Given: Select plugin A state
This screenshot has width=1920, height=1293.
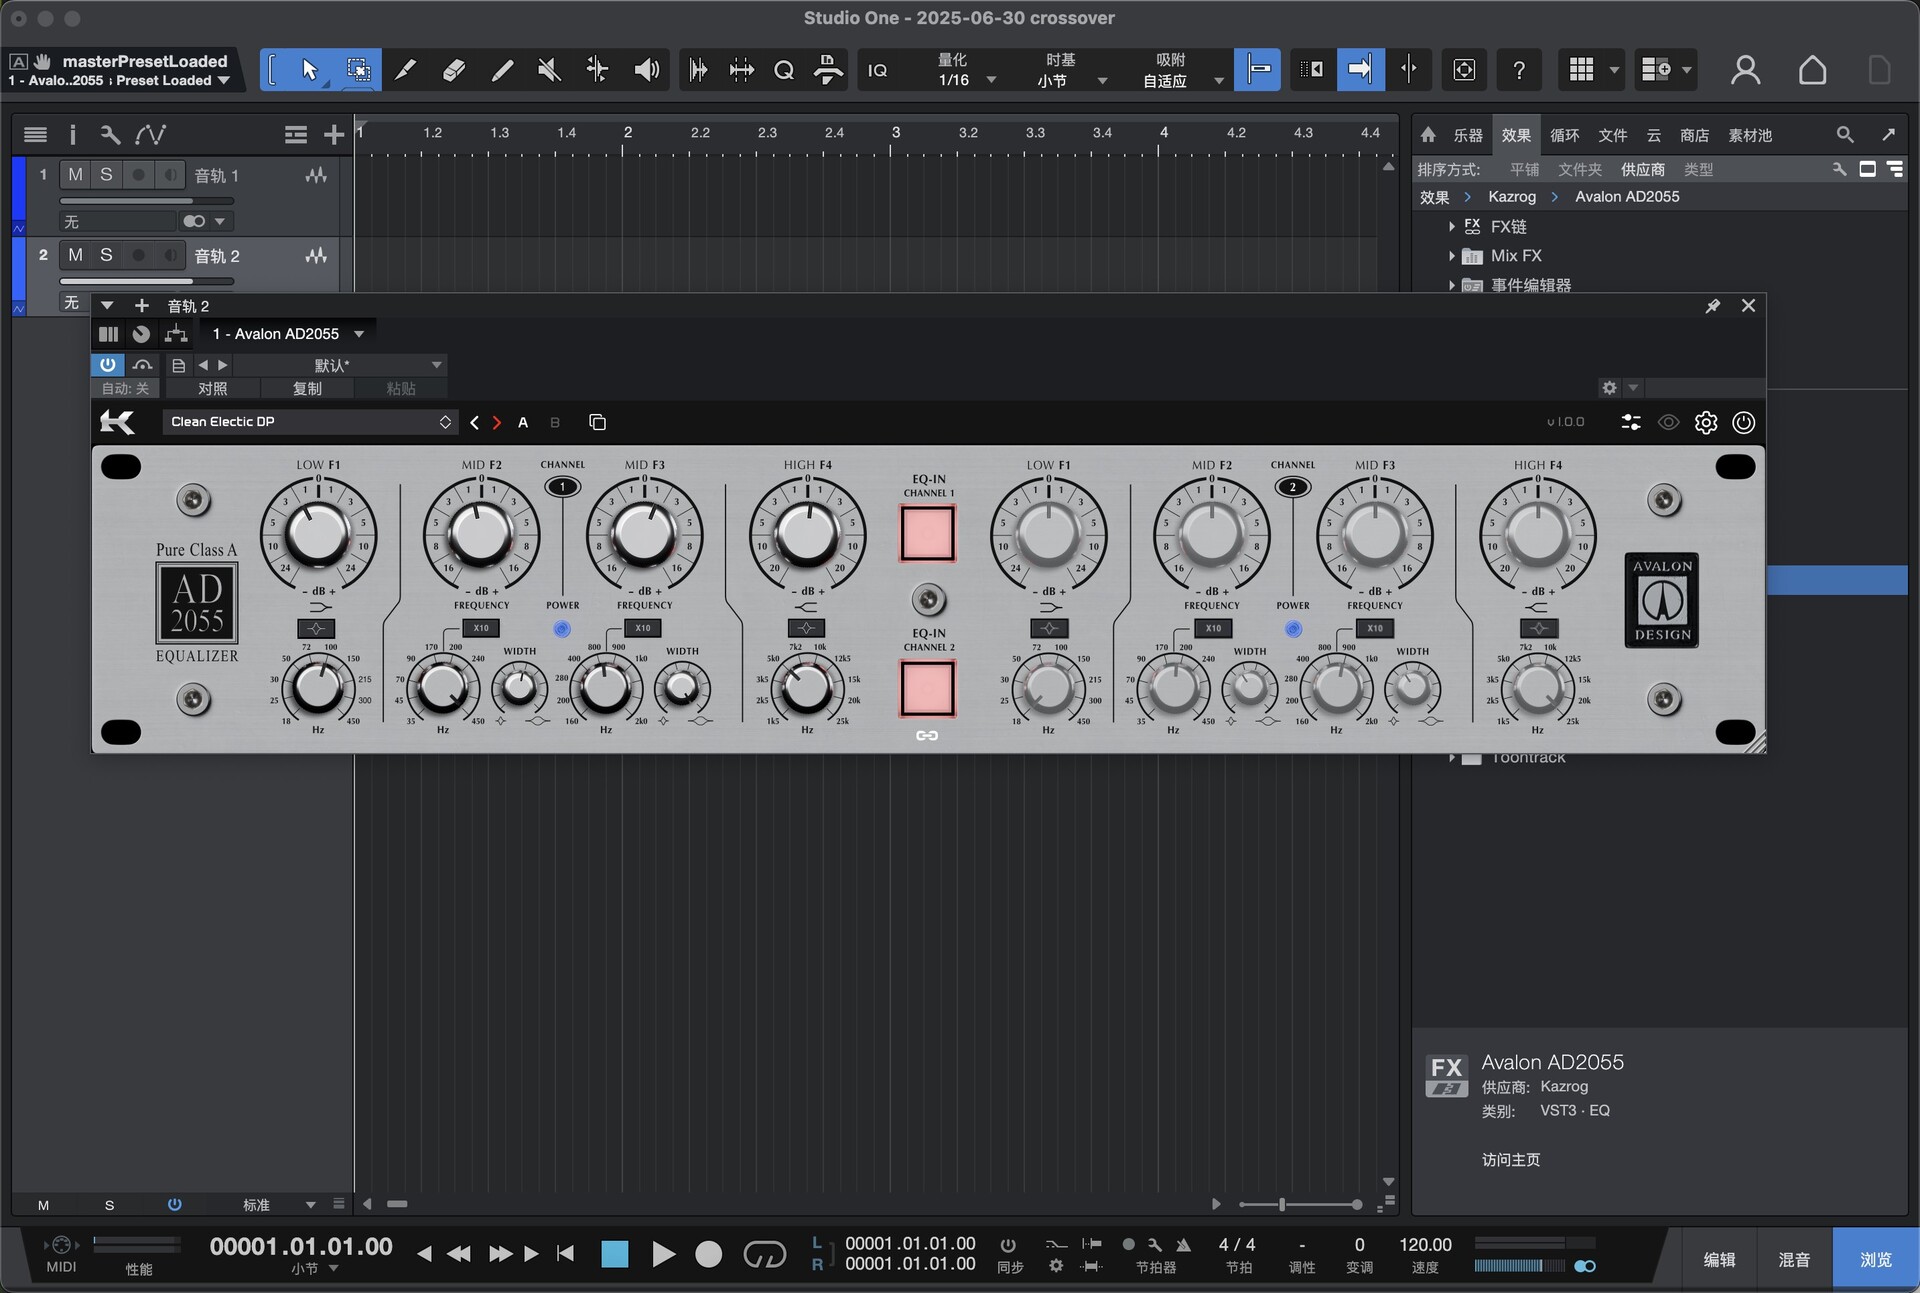Looking at the screenshot, I should pyautogui.click(x=523, y=422).
